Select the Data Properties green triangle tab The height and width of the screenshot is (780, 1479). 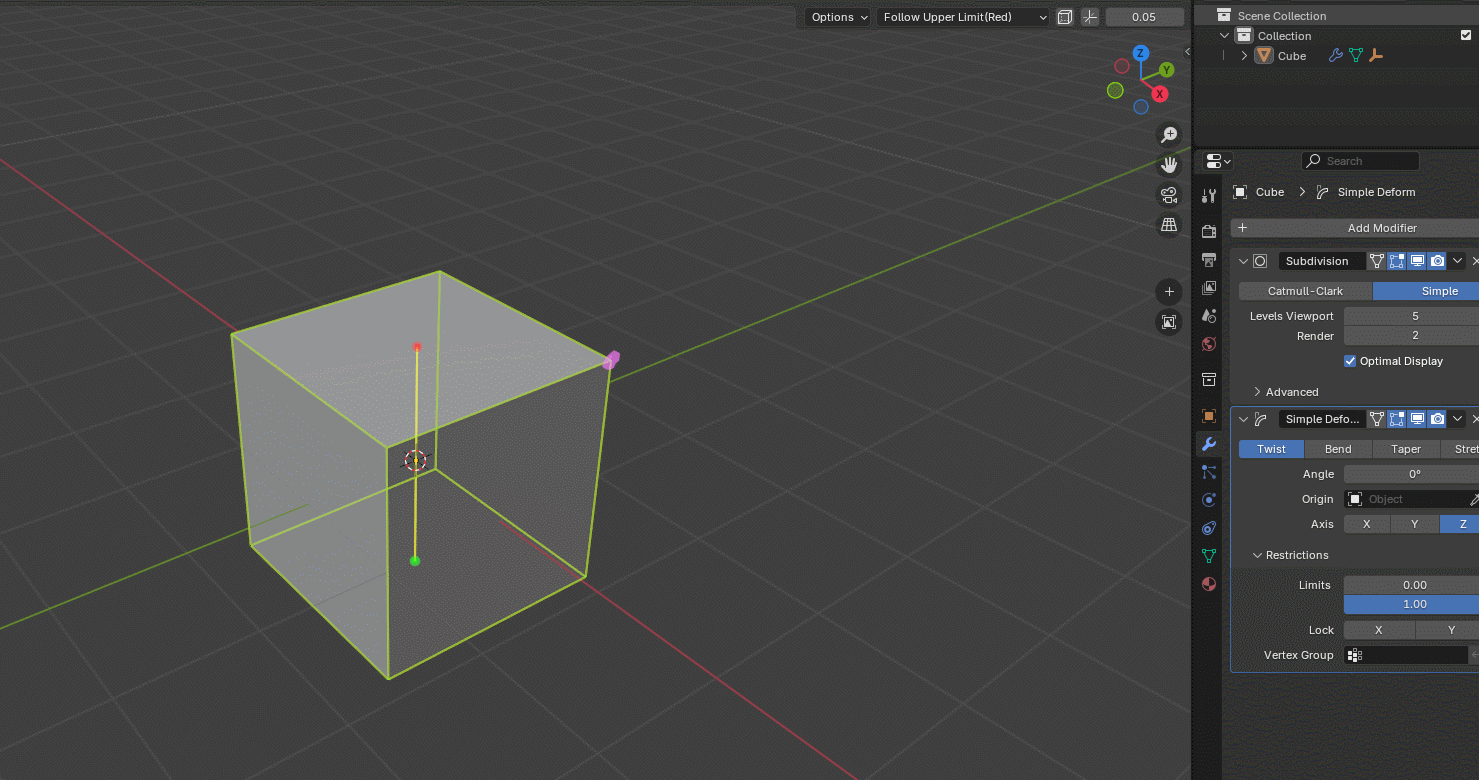tap(1208, 555)
